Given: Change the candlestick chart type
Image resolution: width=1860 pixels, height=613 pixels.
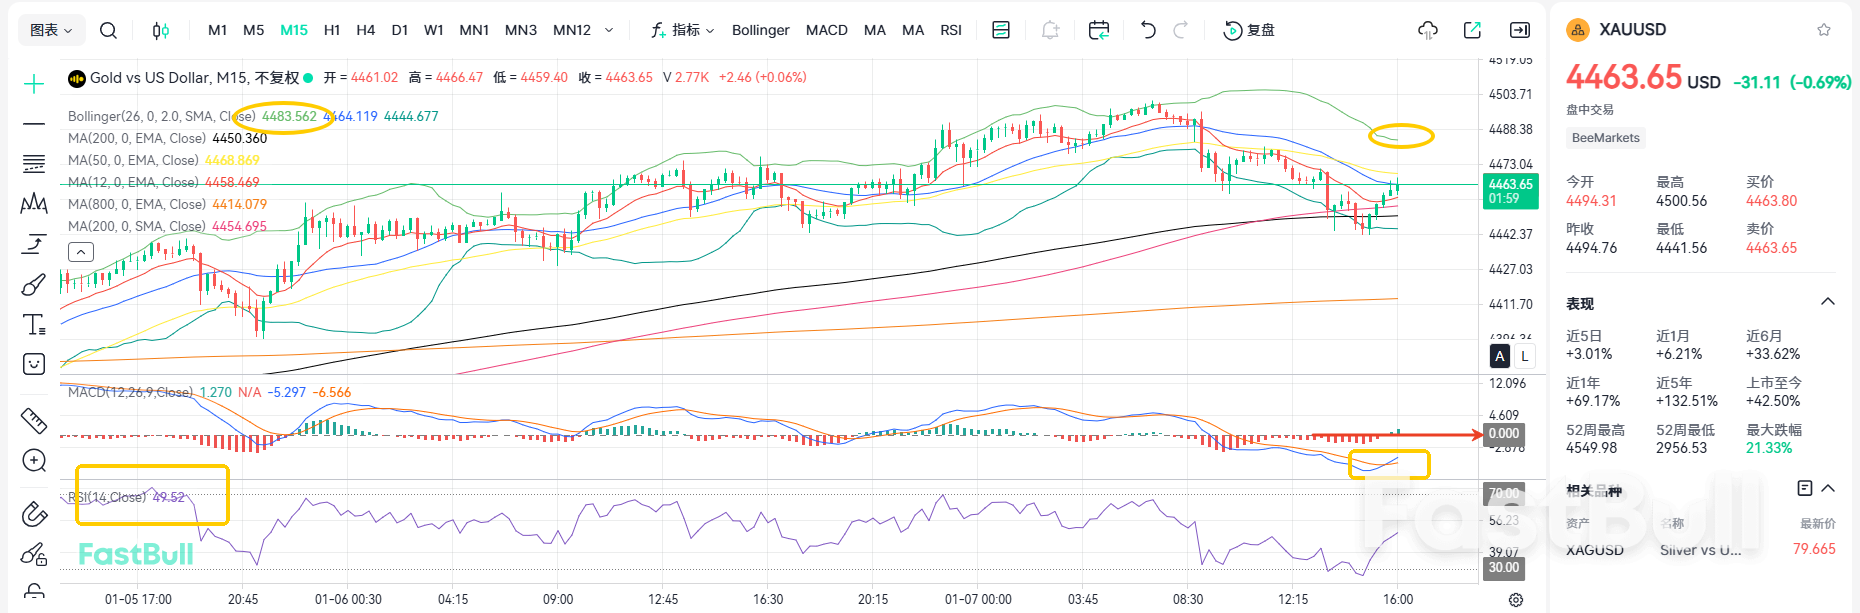Looking at the screenshot, I should 160,30.
